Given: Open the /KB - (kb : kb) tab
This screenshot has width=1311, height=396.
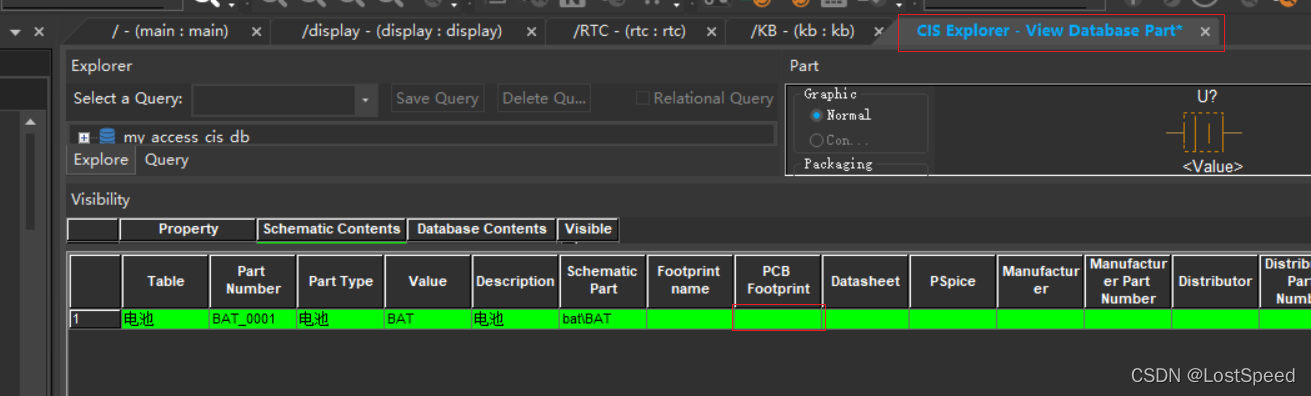Looking at the screenshot, I should pyautogui.click(x=803, y=31).
